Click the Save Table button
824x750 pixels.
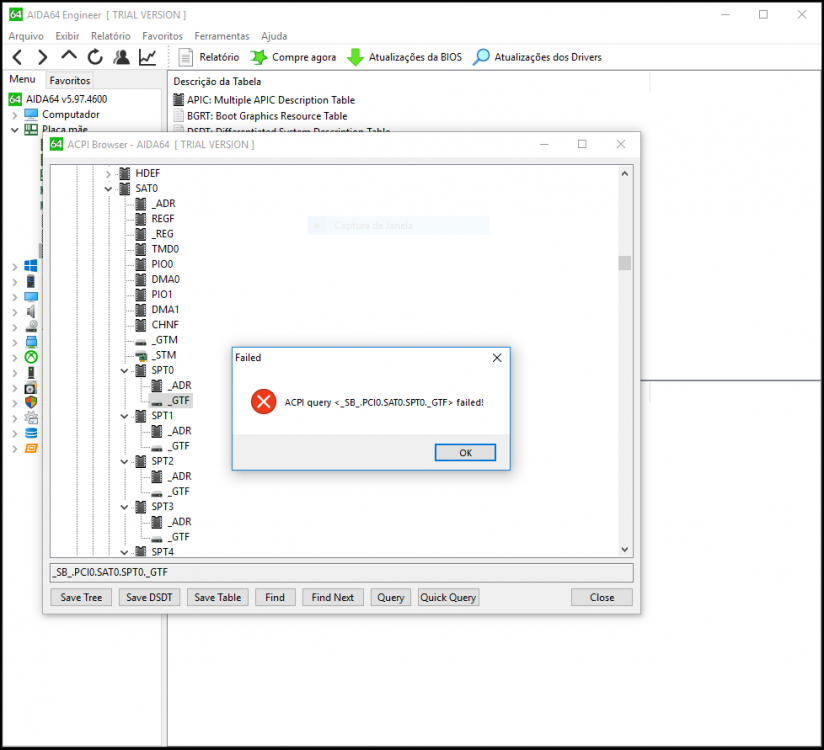(218, 597)
